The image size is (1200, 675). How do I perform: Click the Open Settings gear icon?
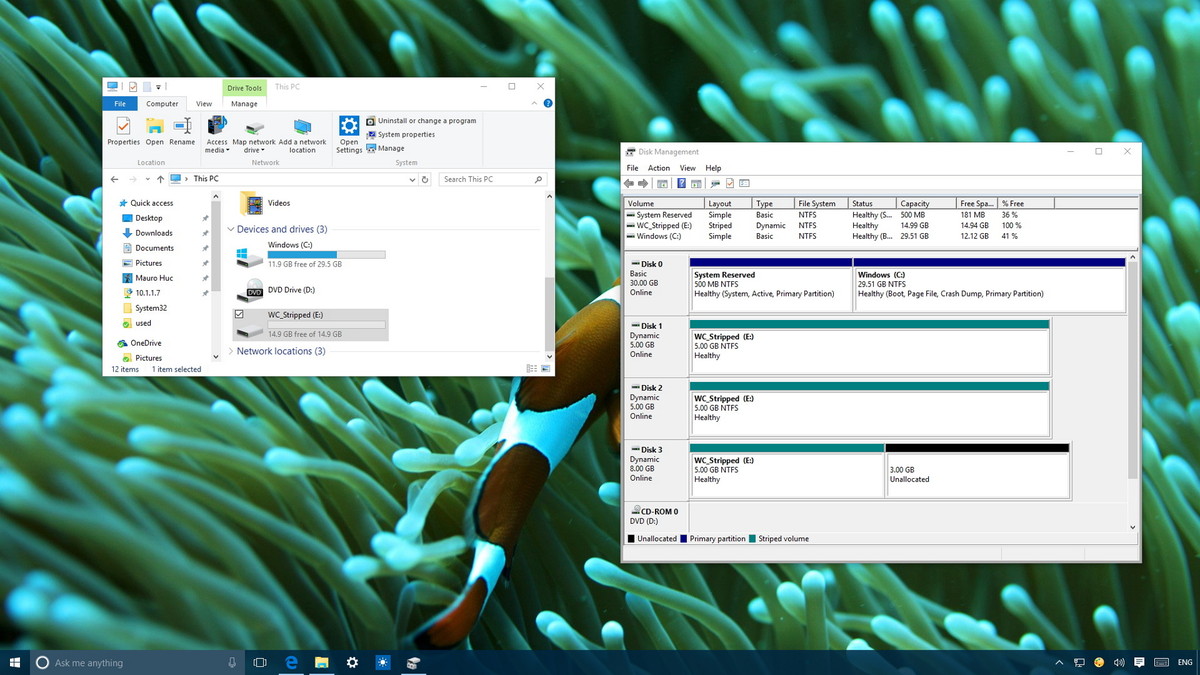coord(349,126)
